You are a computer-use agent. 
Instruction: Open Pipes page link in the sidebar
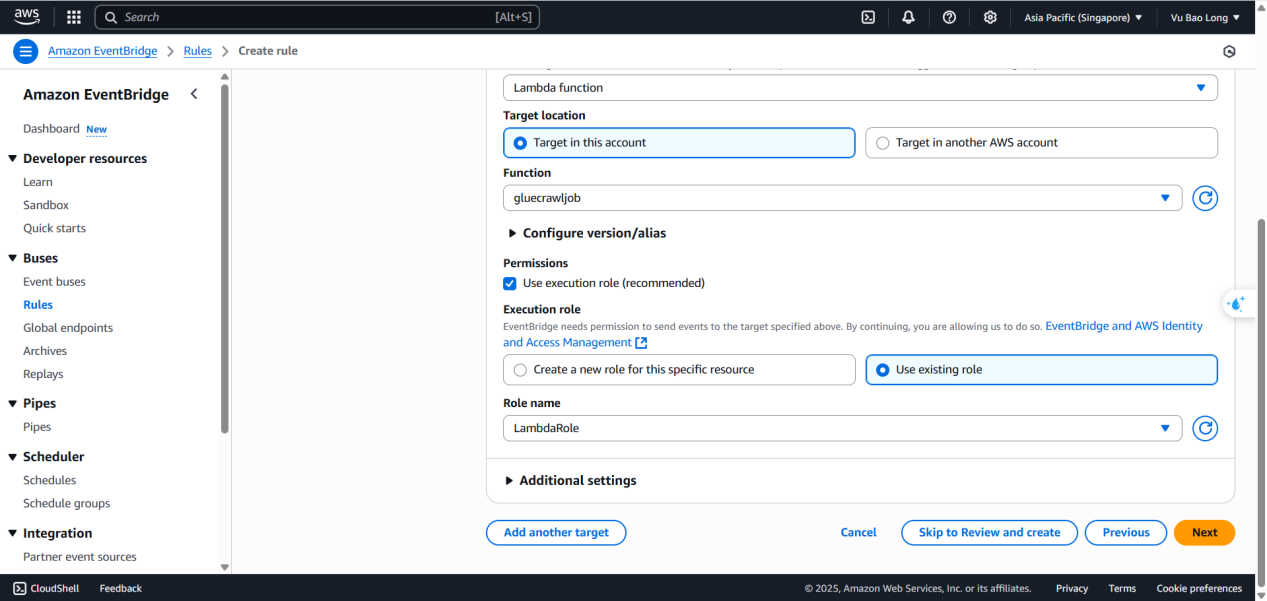37,427
